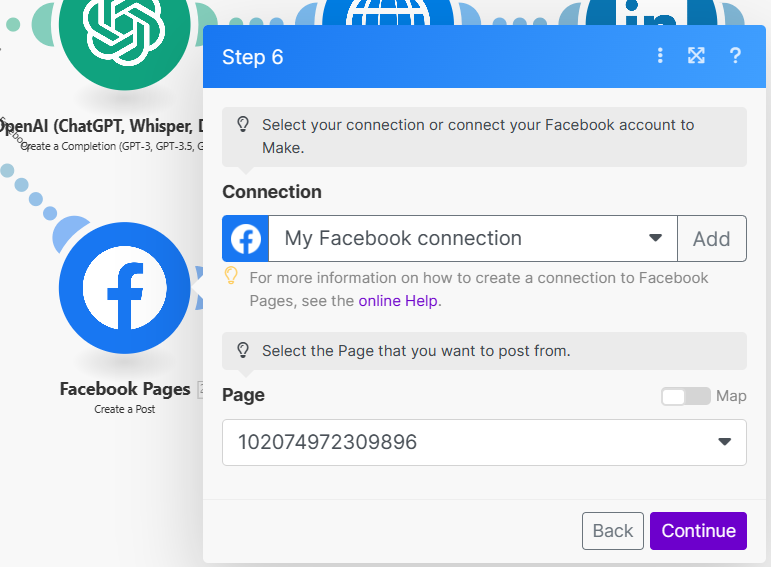This screenshot has height=567, width=771.
Task: Open the online Help link
Action: (398, 300)
